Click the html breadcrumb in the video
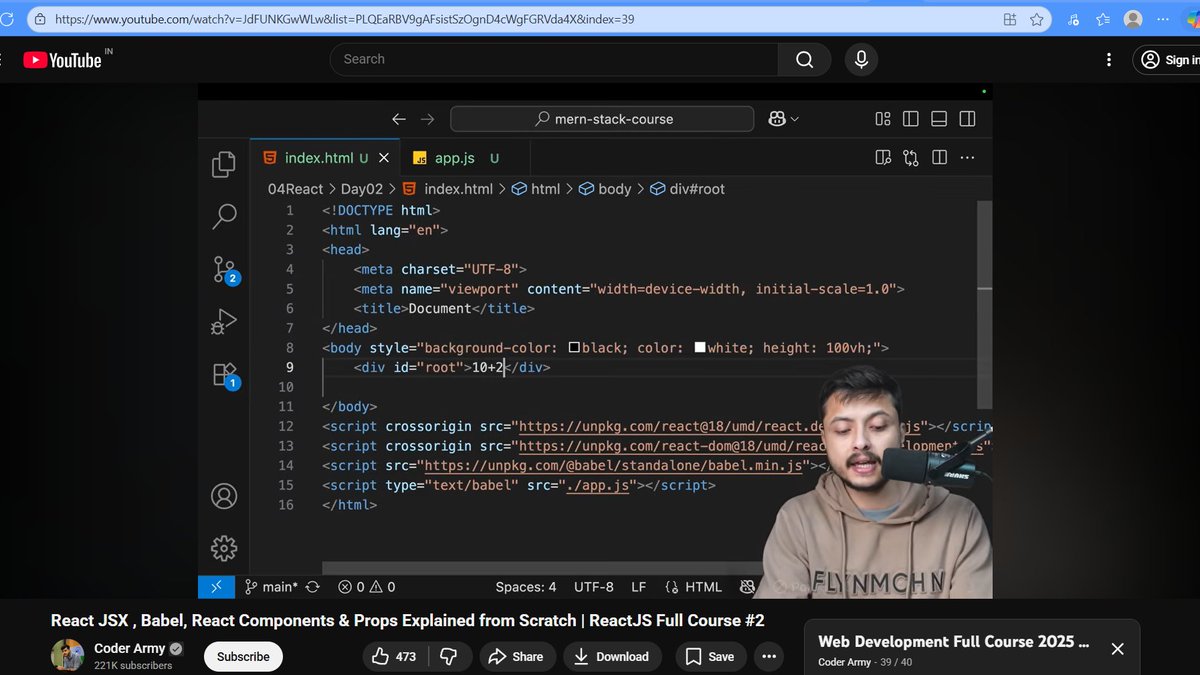Image resolution: width=1200 pixels, height=675 pixels. [x=536, y=189]
